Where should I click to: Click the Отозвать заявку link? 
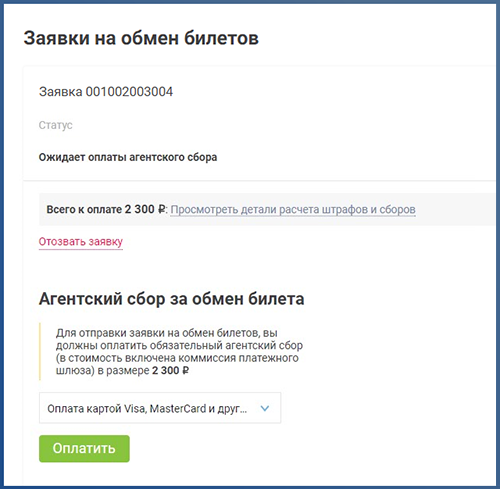[81, 241]
